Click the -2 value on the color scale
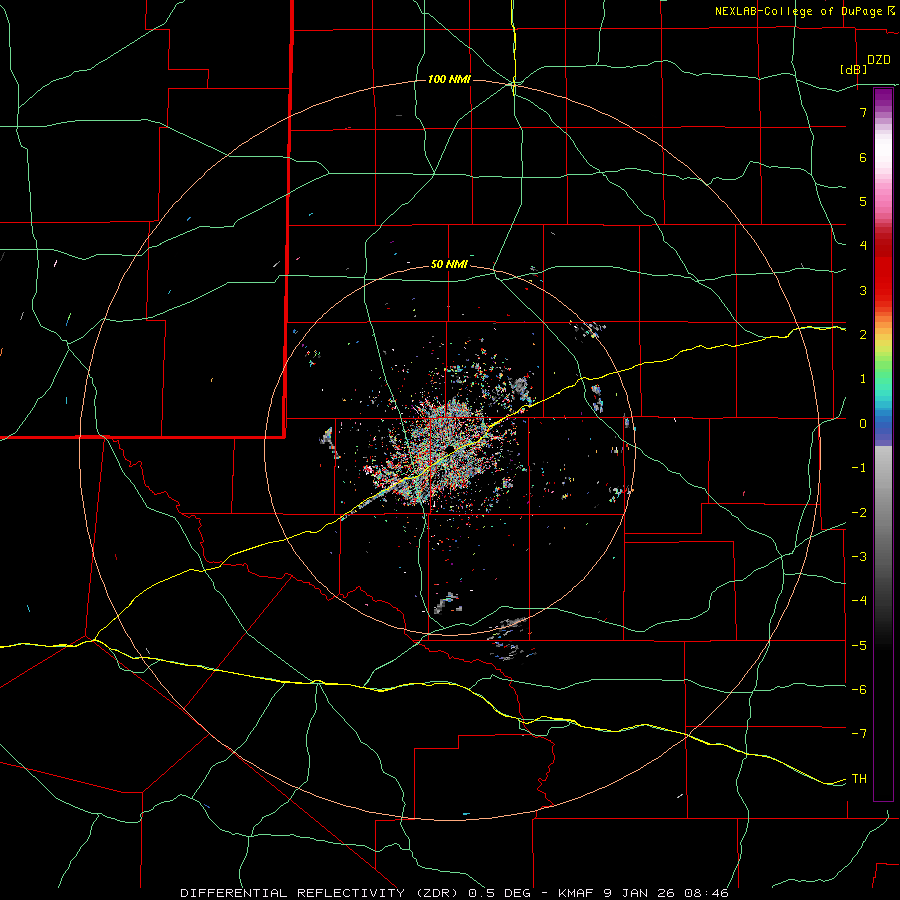The width and height of the screenshot is (900, 900). 859,512
